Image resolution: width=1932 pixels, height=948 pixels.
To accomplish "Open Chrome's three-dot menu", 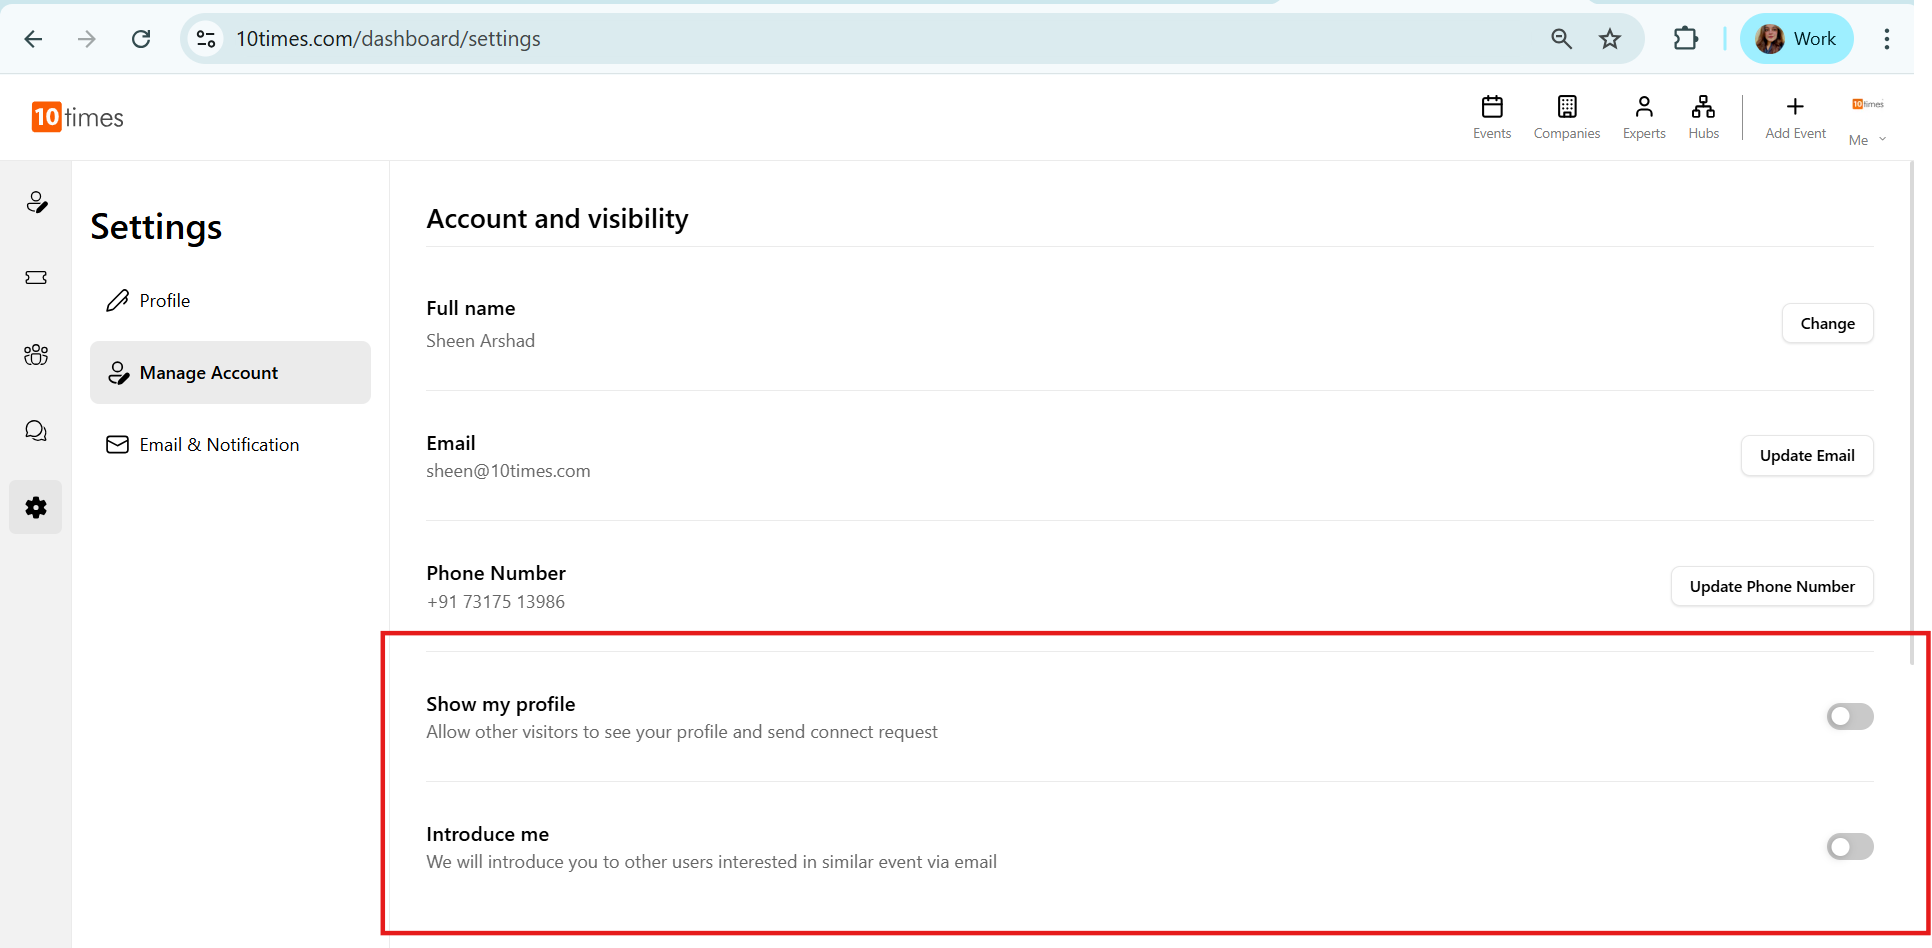I will point(1887,39).
